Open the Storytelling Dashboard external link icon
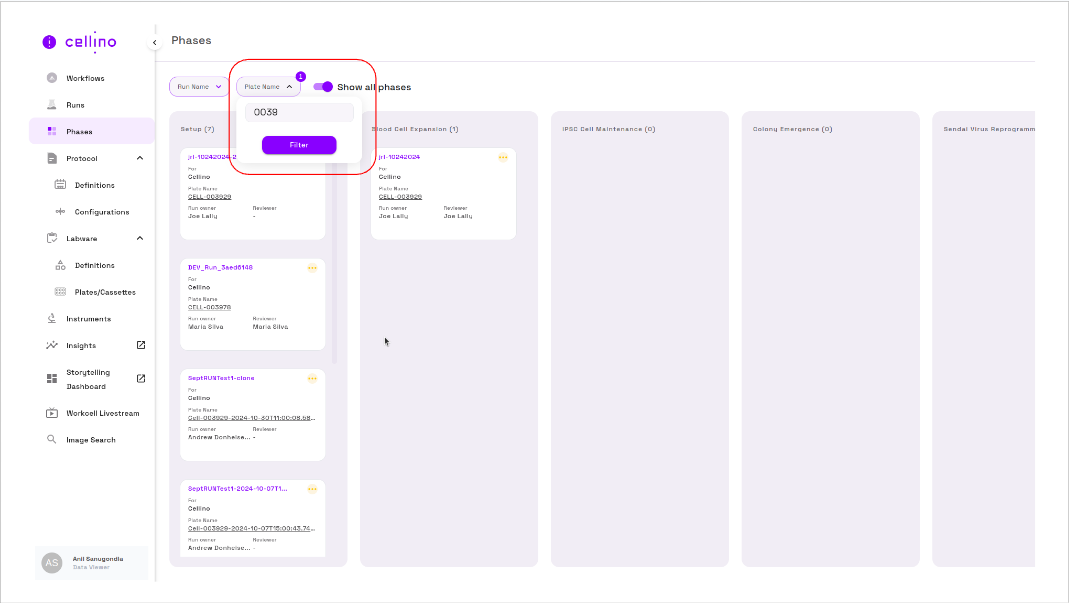This screenshot has width=1069, height=603. point(141,378)
